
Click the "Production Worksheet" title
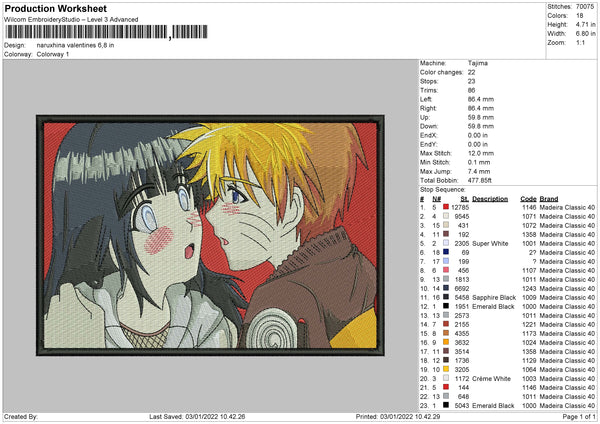55,9
